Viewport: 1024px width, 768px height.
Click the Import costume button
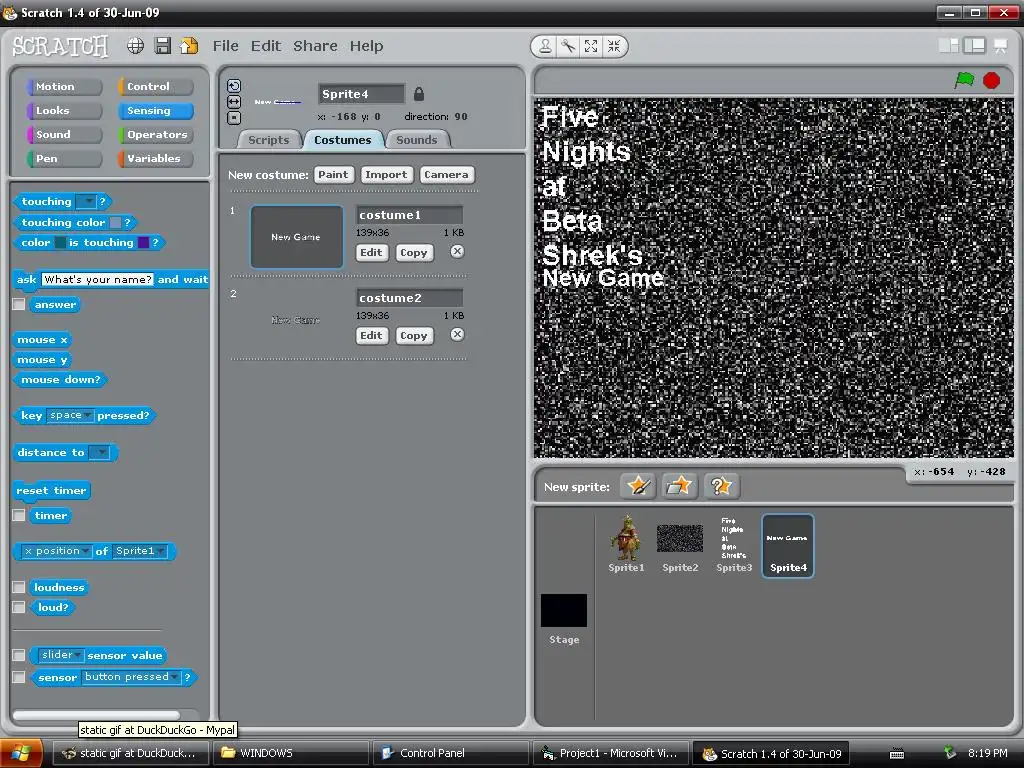pos(386,174)
